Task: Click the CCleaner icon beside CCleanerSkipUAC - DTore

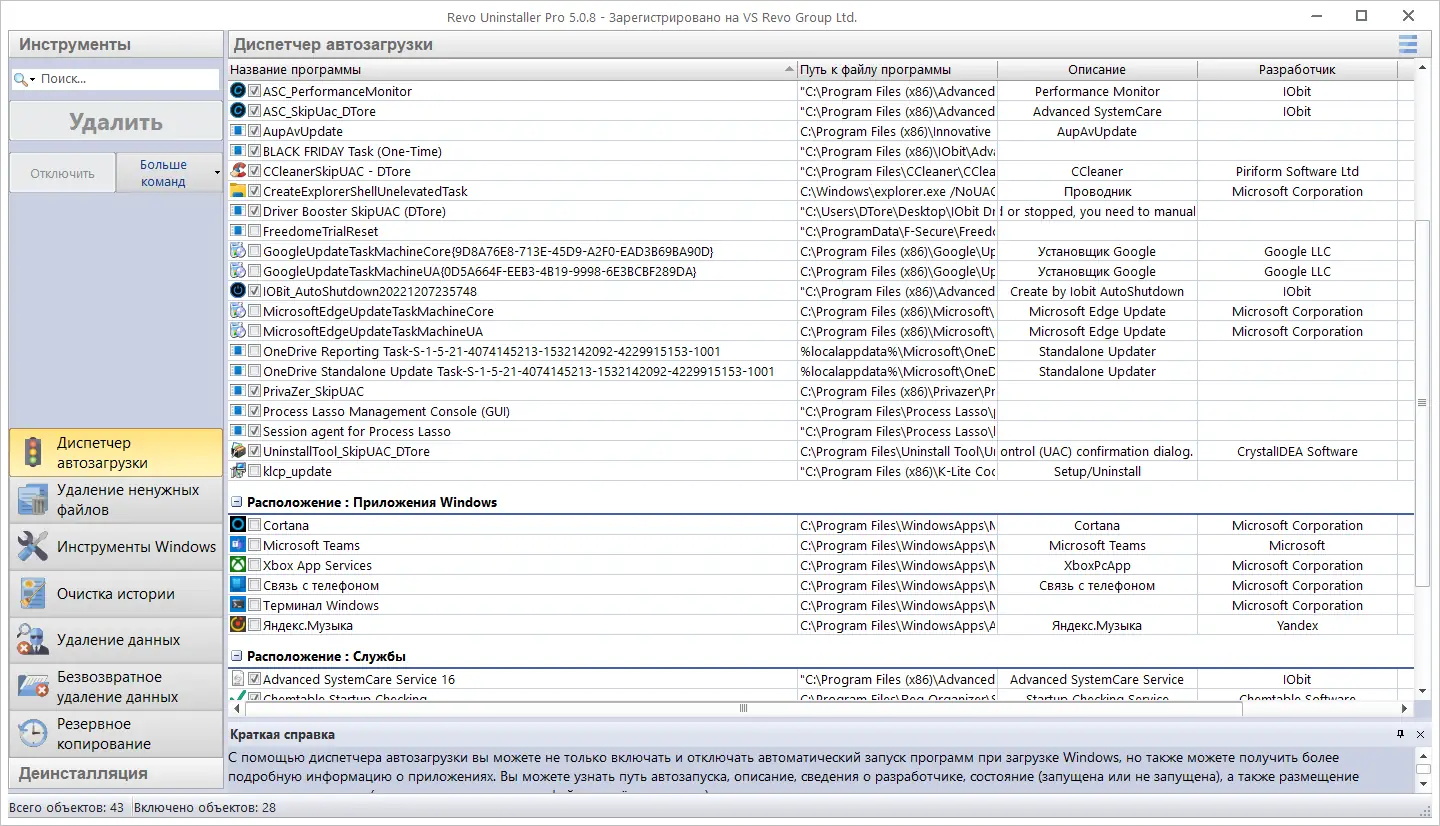Action: pos(238,171)
